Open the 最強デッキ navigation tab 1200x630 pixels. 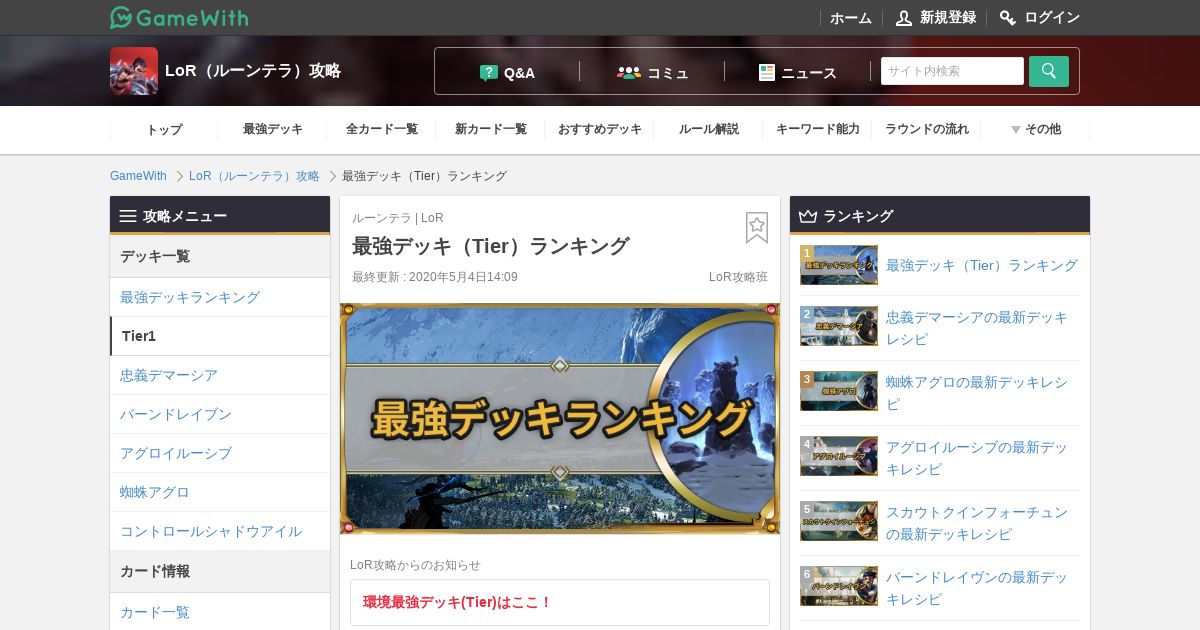273,129
